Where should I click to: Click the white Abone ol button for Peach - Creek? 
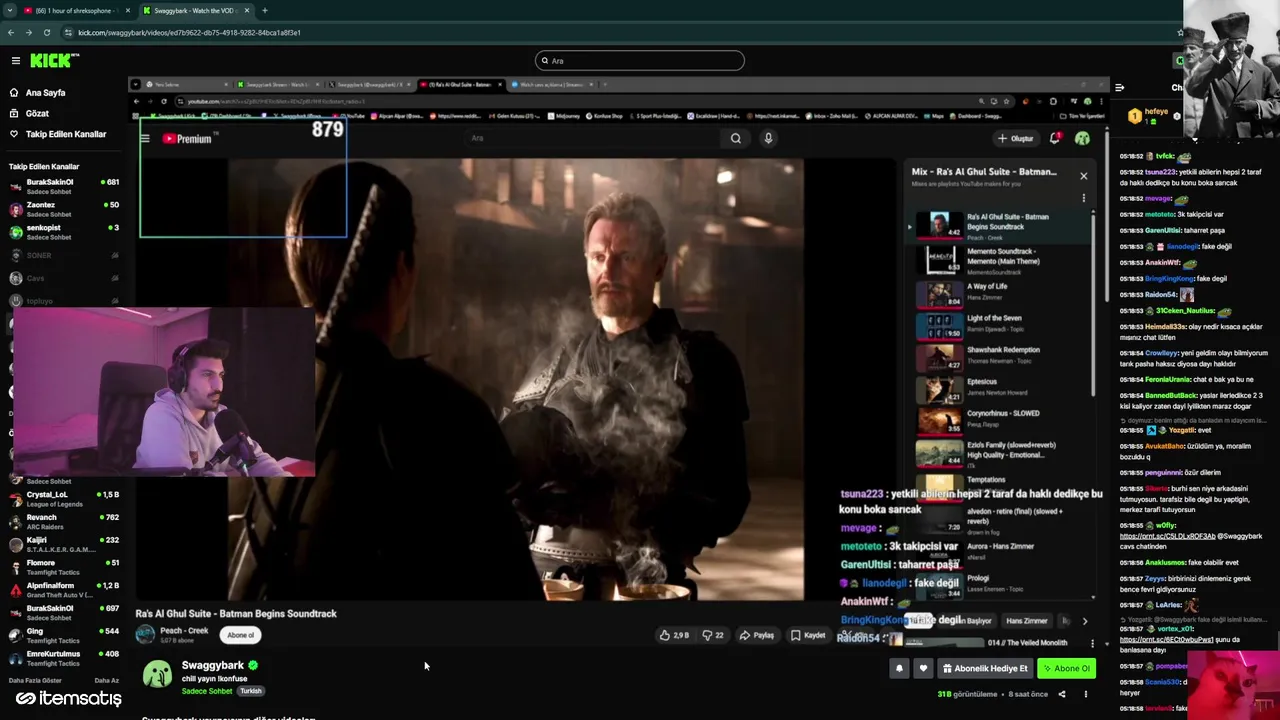pyautogui.click(x=241, y=635)
